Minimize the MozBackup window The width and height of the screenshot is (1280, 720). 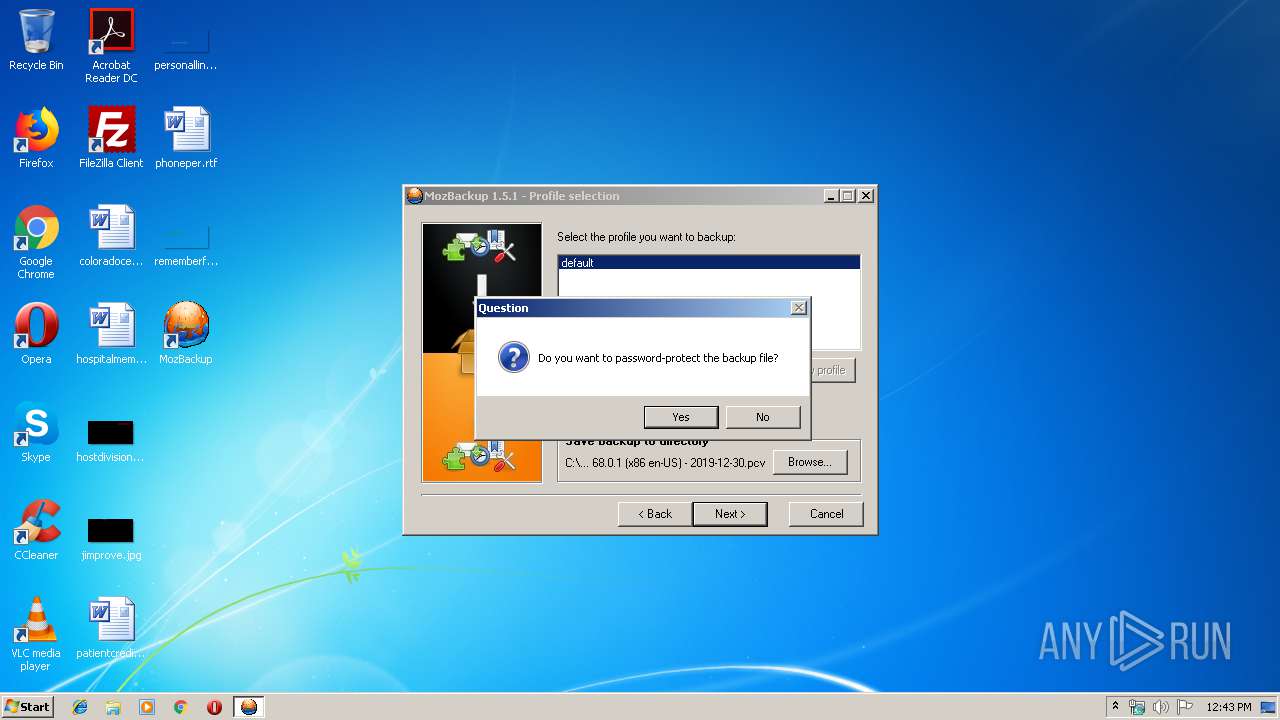point(831,196)
